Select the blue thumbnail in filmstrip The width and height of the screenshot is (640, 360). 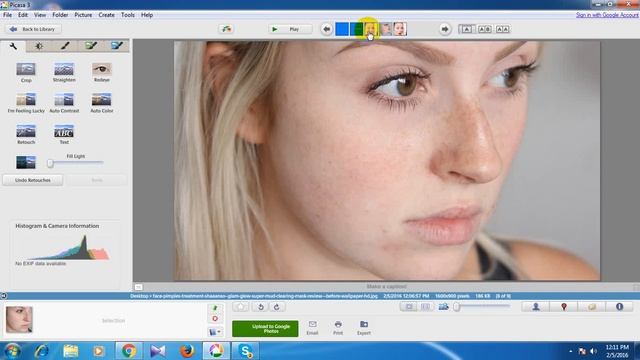pos(342,29)
